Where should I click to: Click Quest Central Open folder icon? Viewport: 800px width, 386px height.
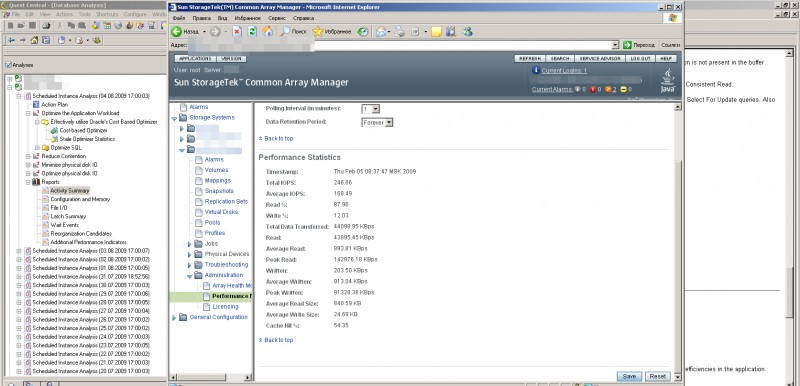pyautogui.click(x=21, y=25)
